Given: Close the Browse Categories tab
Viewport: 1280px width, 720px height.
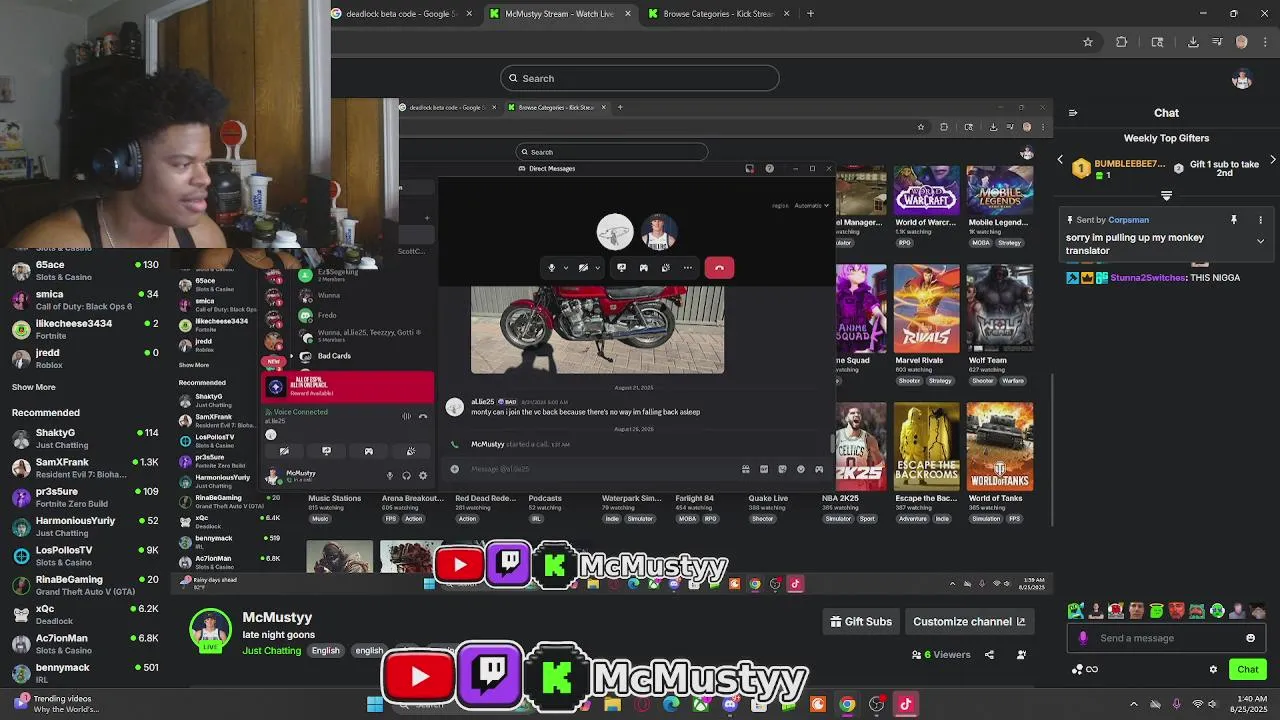Looking at the screenshot, I should pos(787,14).
